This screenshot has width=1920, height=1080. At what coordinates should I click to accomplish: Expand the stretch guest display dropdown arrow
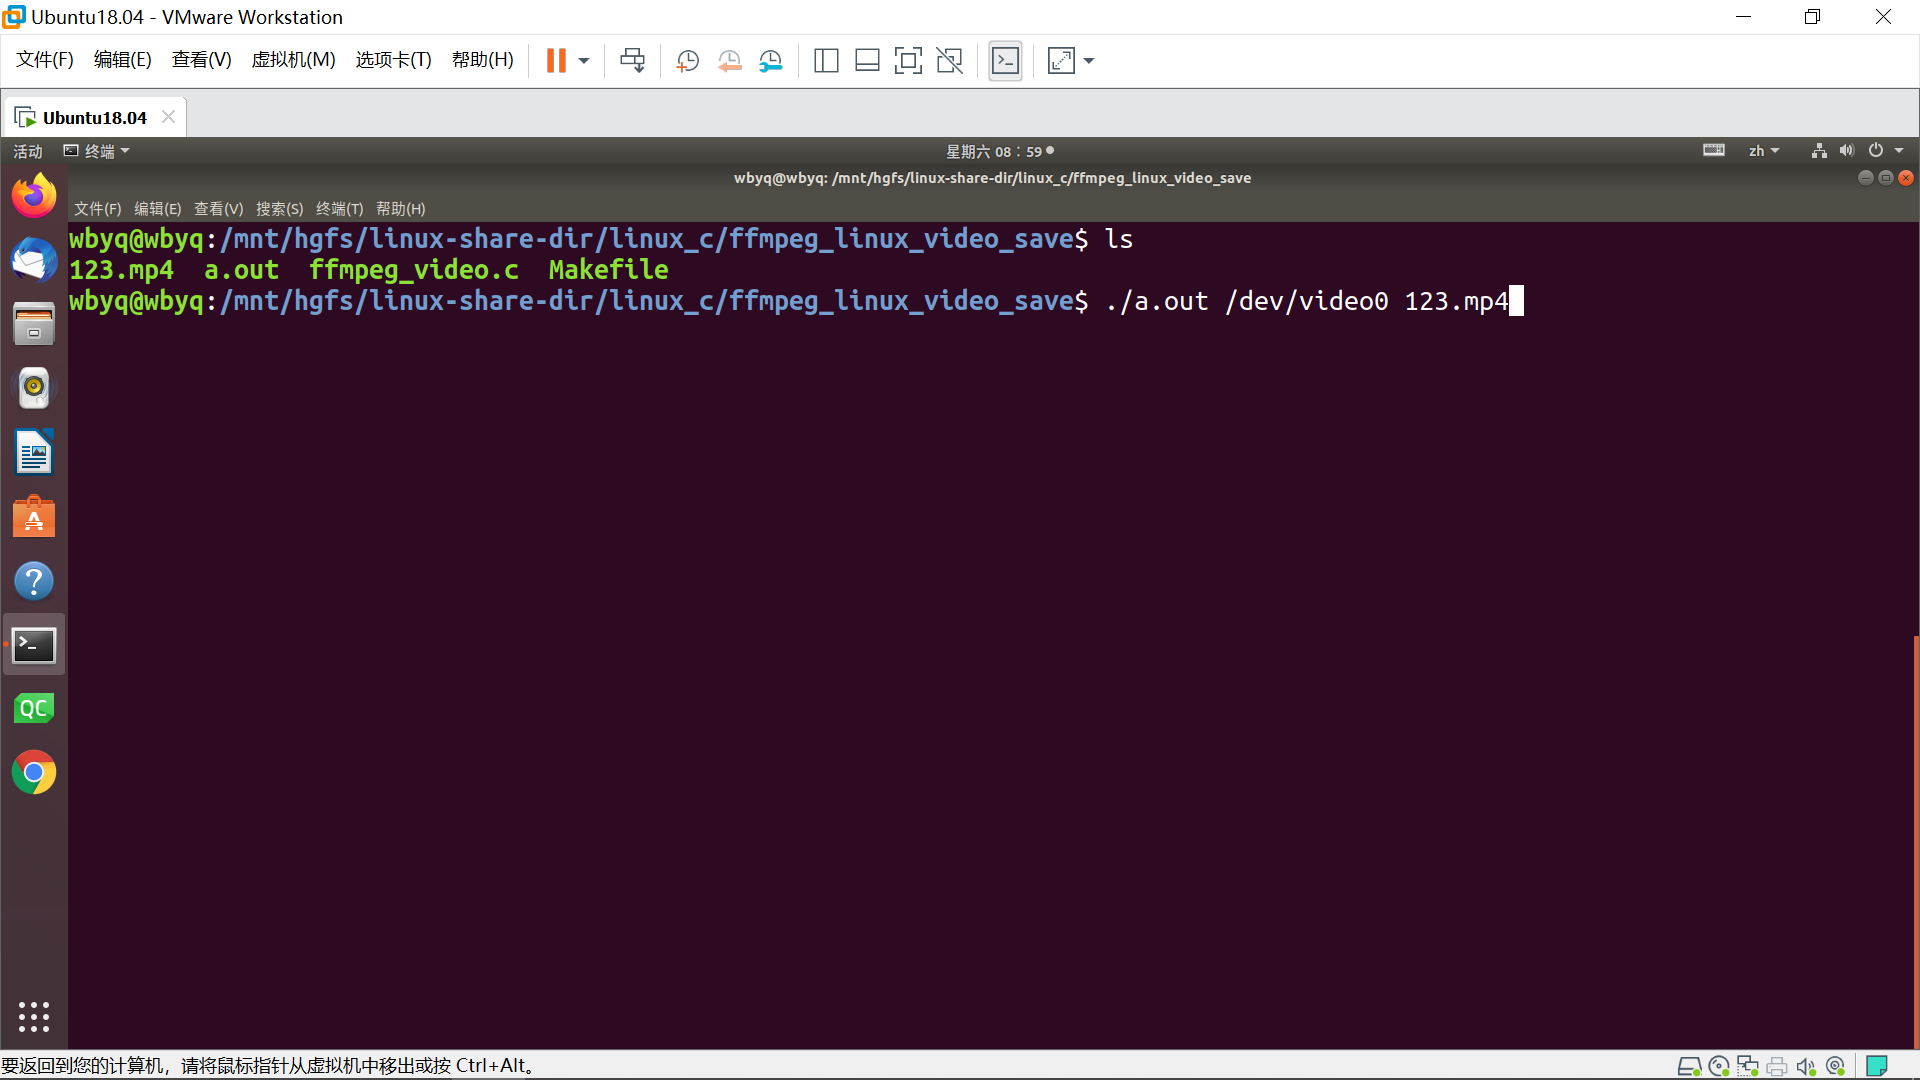(x=1089, y=61)
